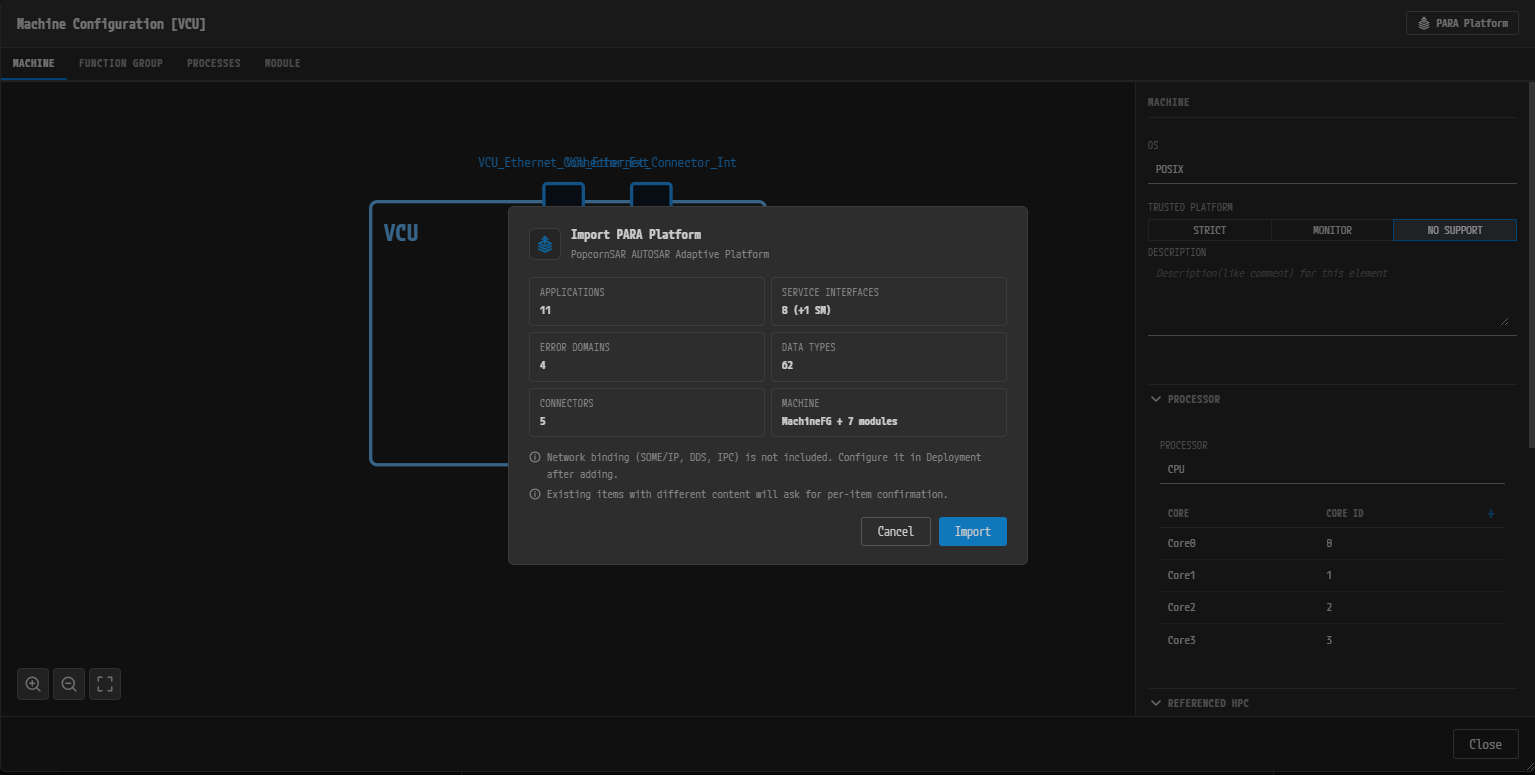The height and width of the screenshot is (775, 1535).
Task: Click the Core3 row name
Action: [1181, 640]
